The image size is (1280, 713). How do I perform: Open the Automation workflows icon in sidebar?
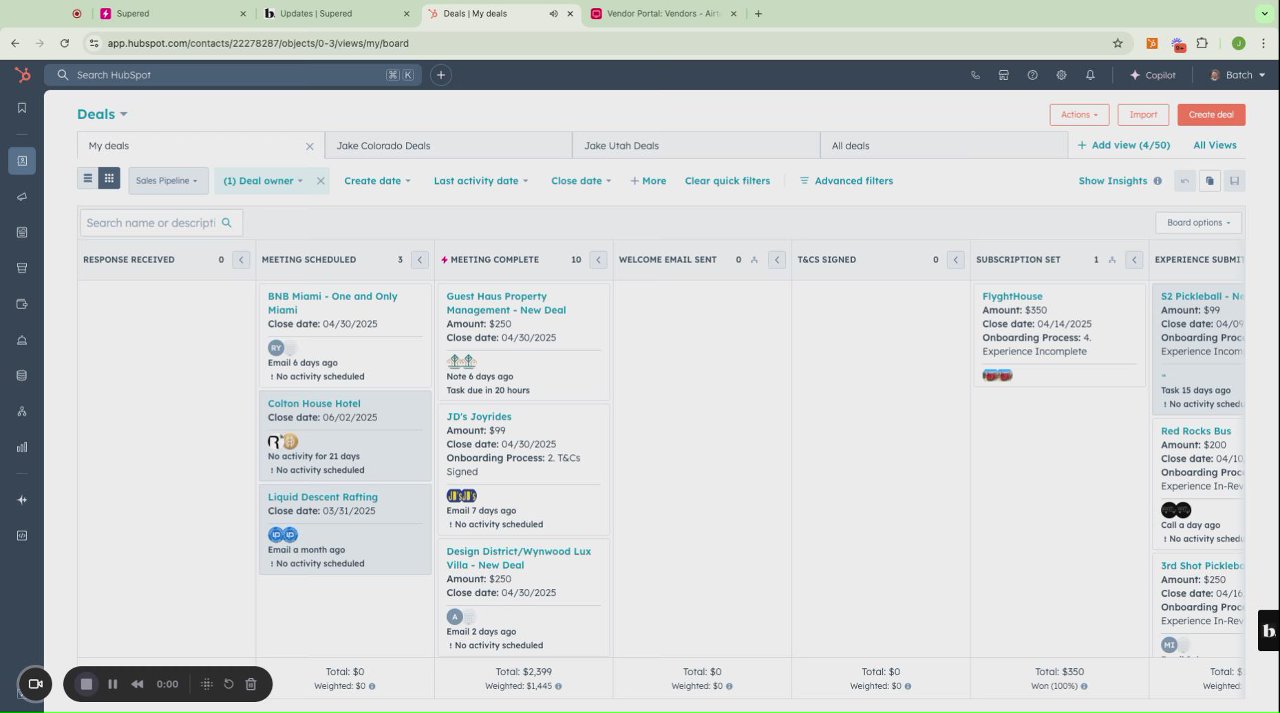pos(22,411)
